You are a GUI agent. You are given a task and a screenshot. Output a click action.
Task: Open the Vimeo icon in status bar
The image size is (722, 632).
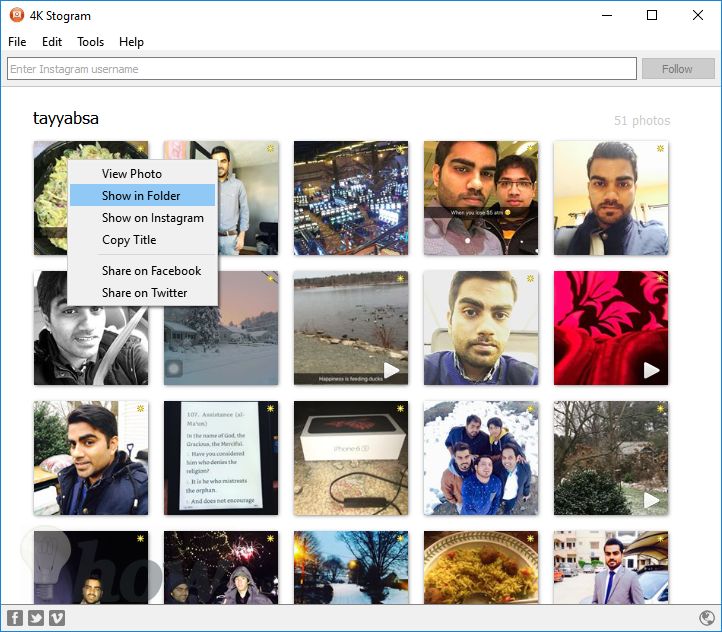[x=57, y=617]
